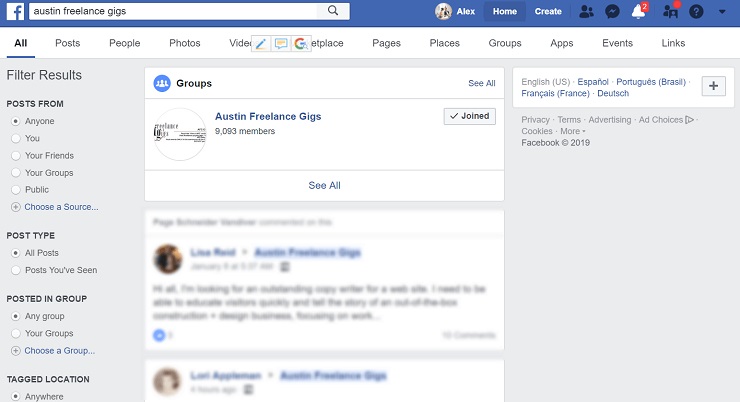Select the Public radio option

click(x=16, y=190)
